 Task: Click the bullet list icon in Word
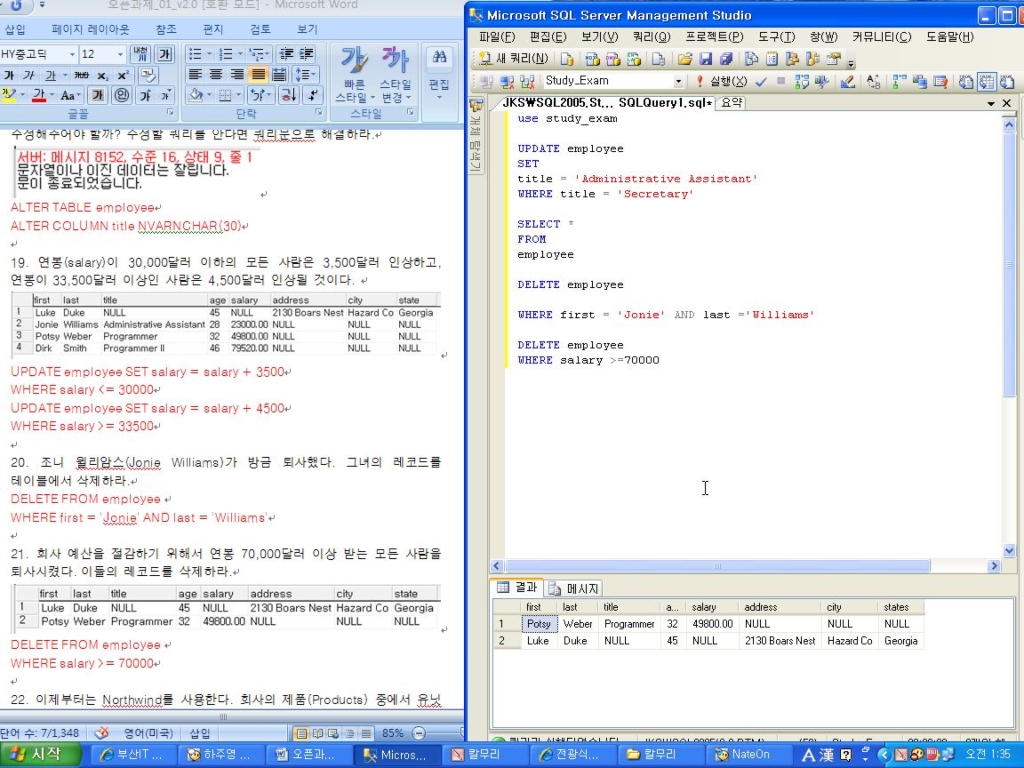tap(195, 54)
